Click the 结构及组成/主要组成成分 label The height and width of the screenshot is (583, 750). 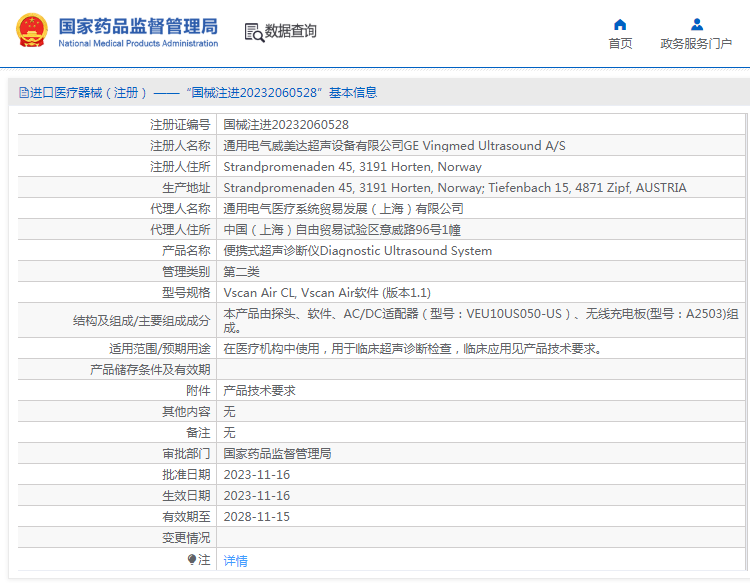click(x=142, y=321)
